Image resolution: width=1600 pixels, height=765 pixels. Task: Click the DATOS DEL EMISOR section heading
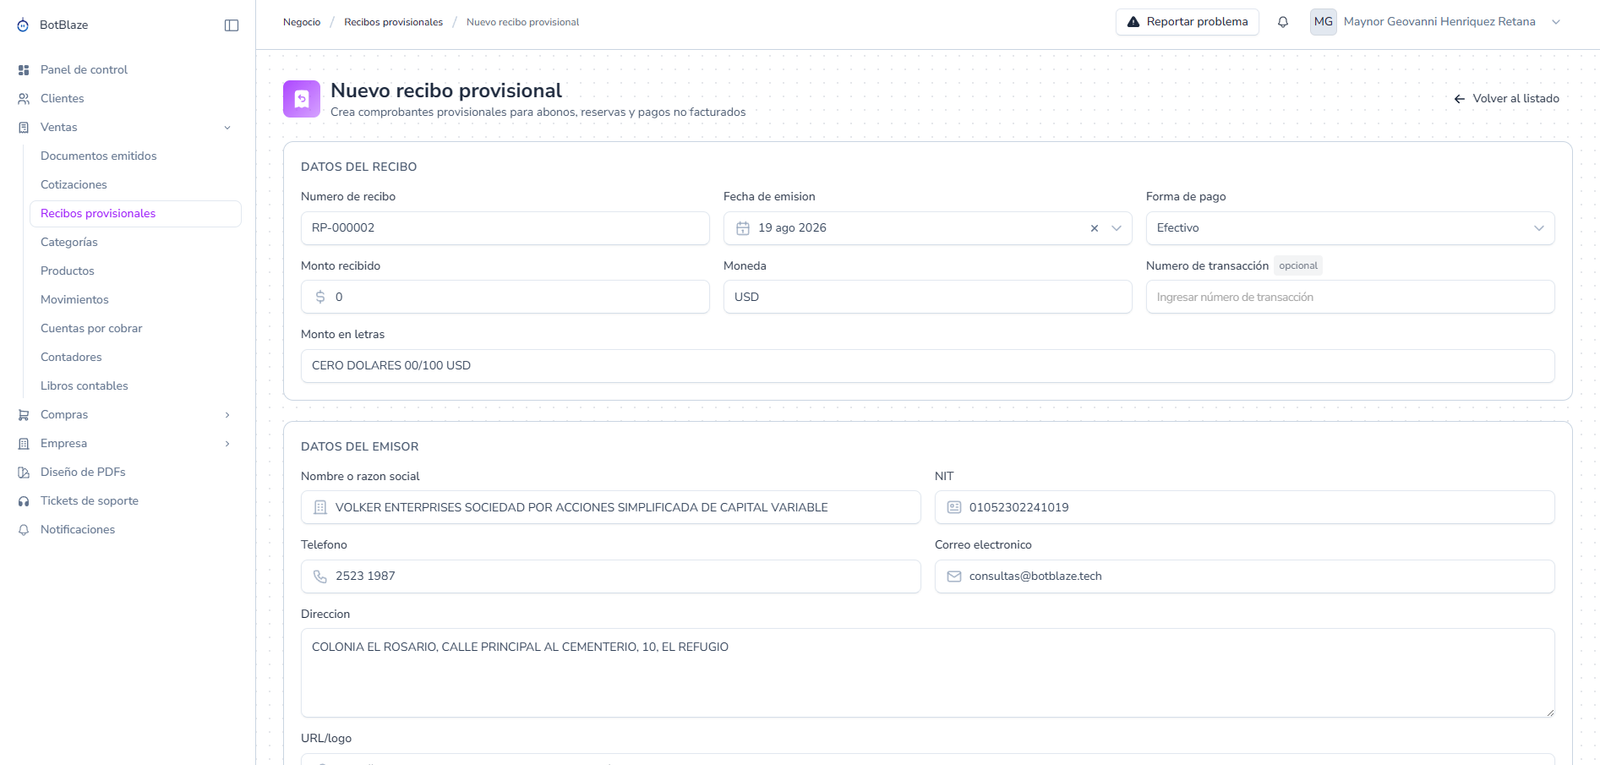[360, 447]
